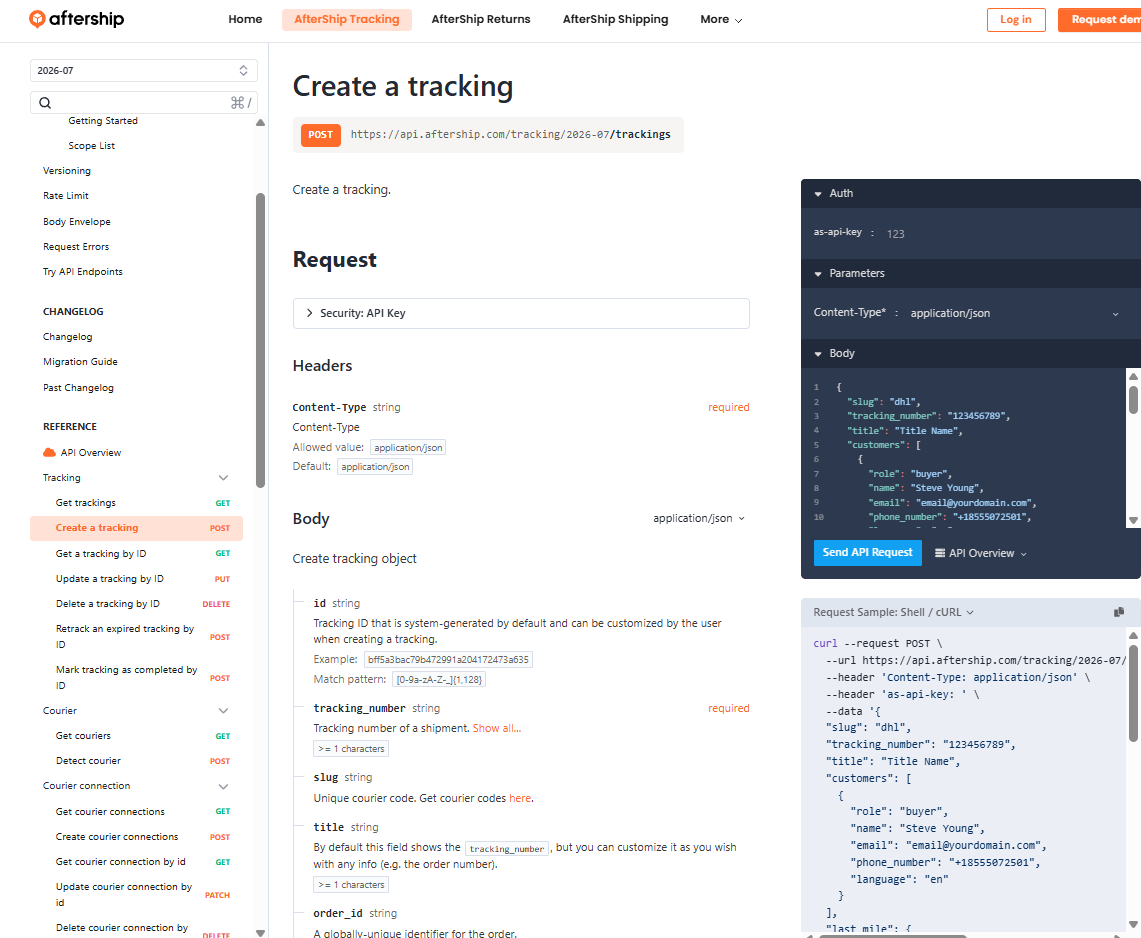Click the request sample code scrollbar
Screen dimensions: 1141x938
point(1133,691)
